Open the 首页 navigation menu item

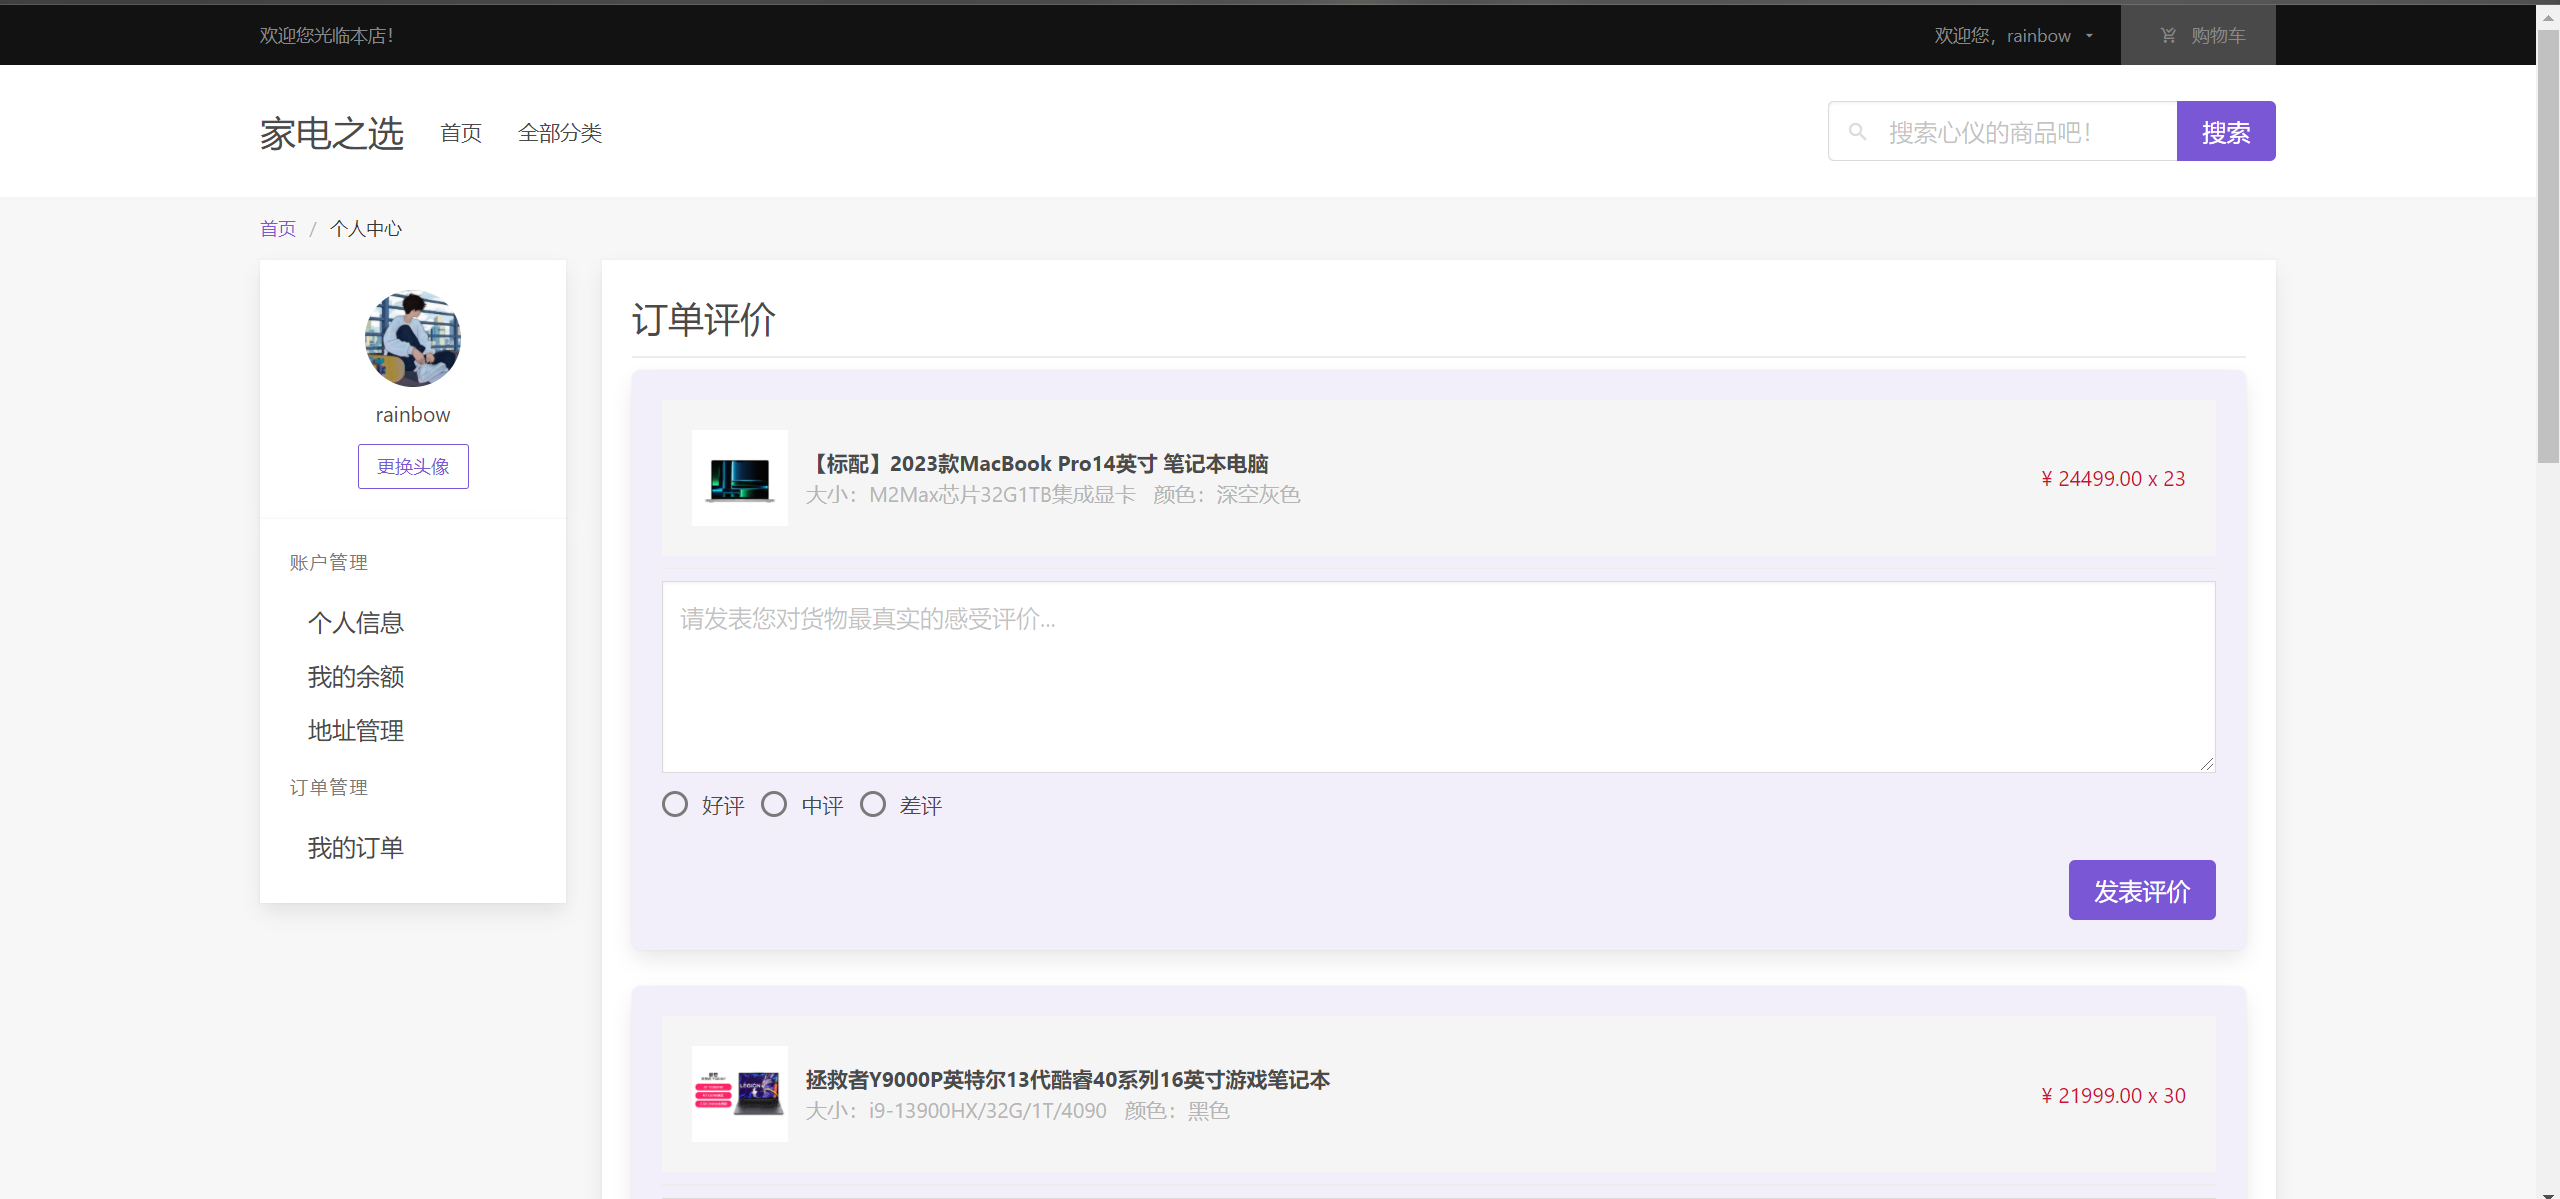point(461,133)
